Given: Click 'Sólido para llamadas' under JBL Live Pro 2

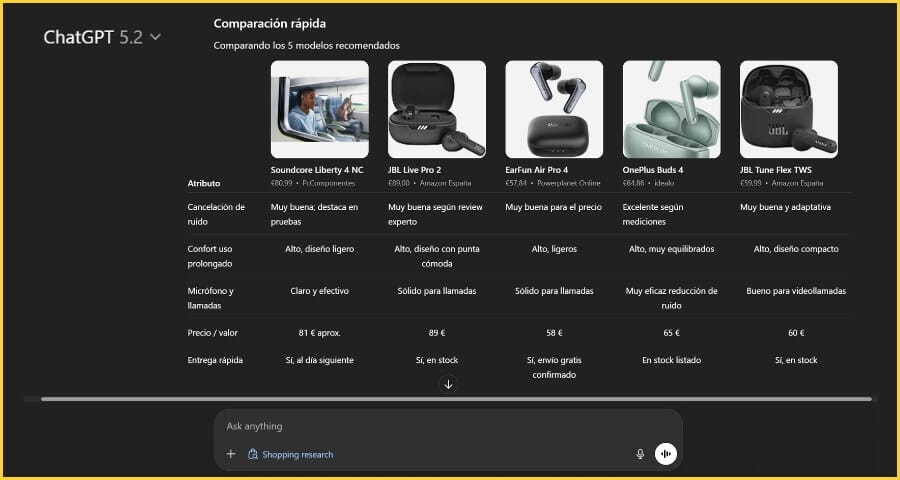Looking at the screenshot, I should pos(437,291).
